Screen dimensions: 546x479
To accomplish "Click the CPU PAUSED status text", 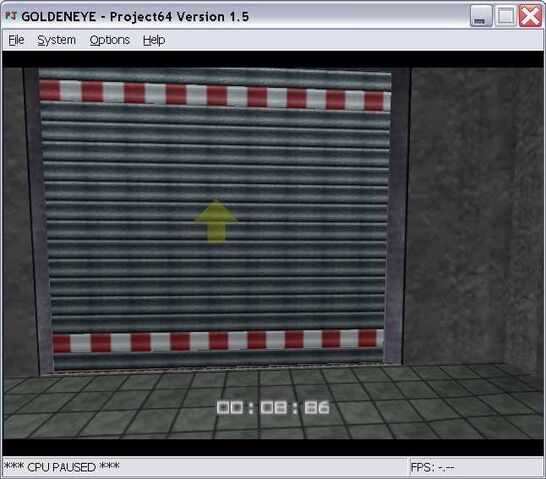I will (61, 467).
